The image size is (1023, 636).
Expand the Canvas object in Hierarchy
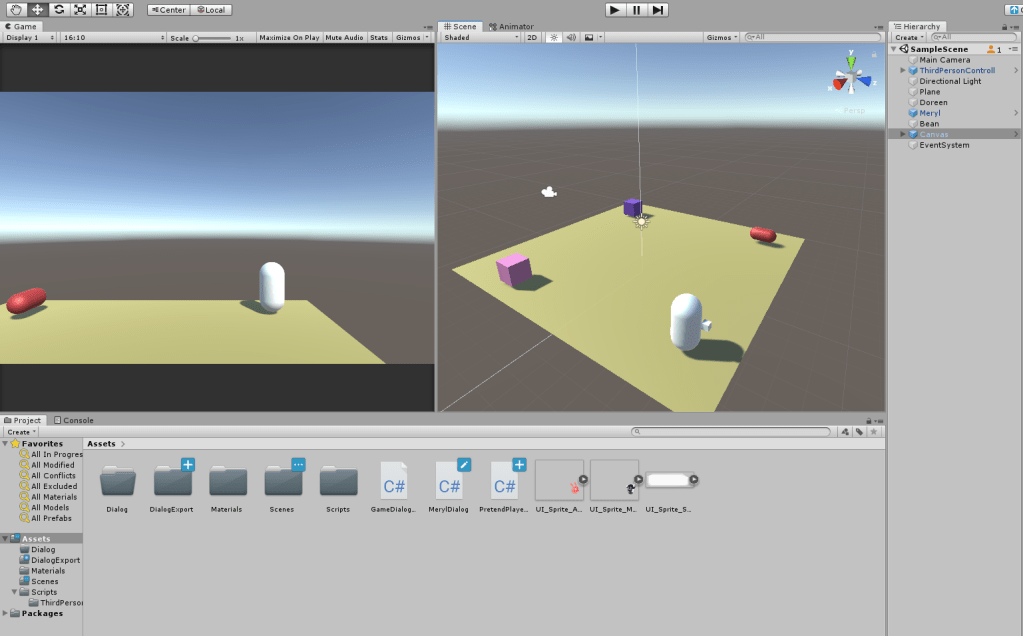pos(903,134)
